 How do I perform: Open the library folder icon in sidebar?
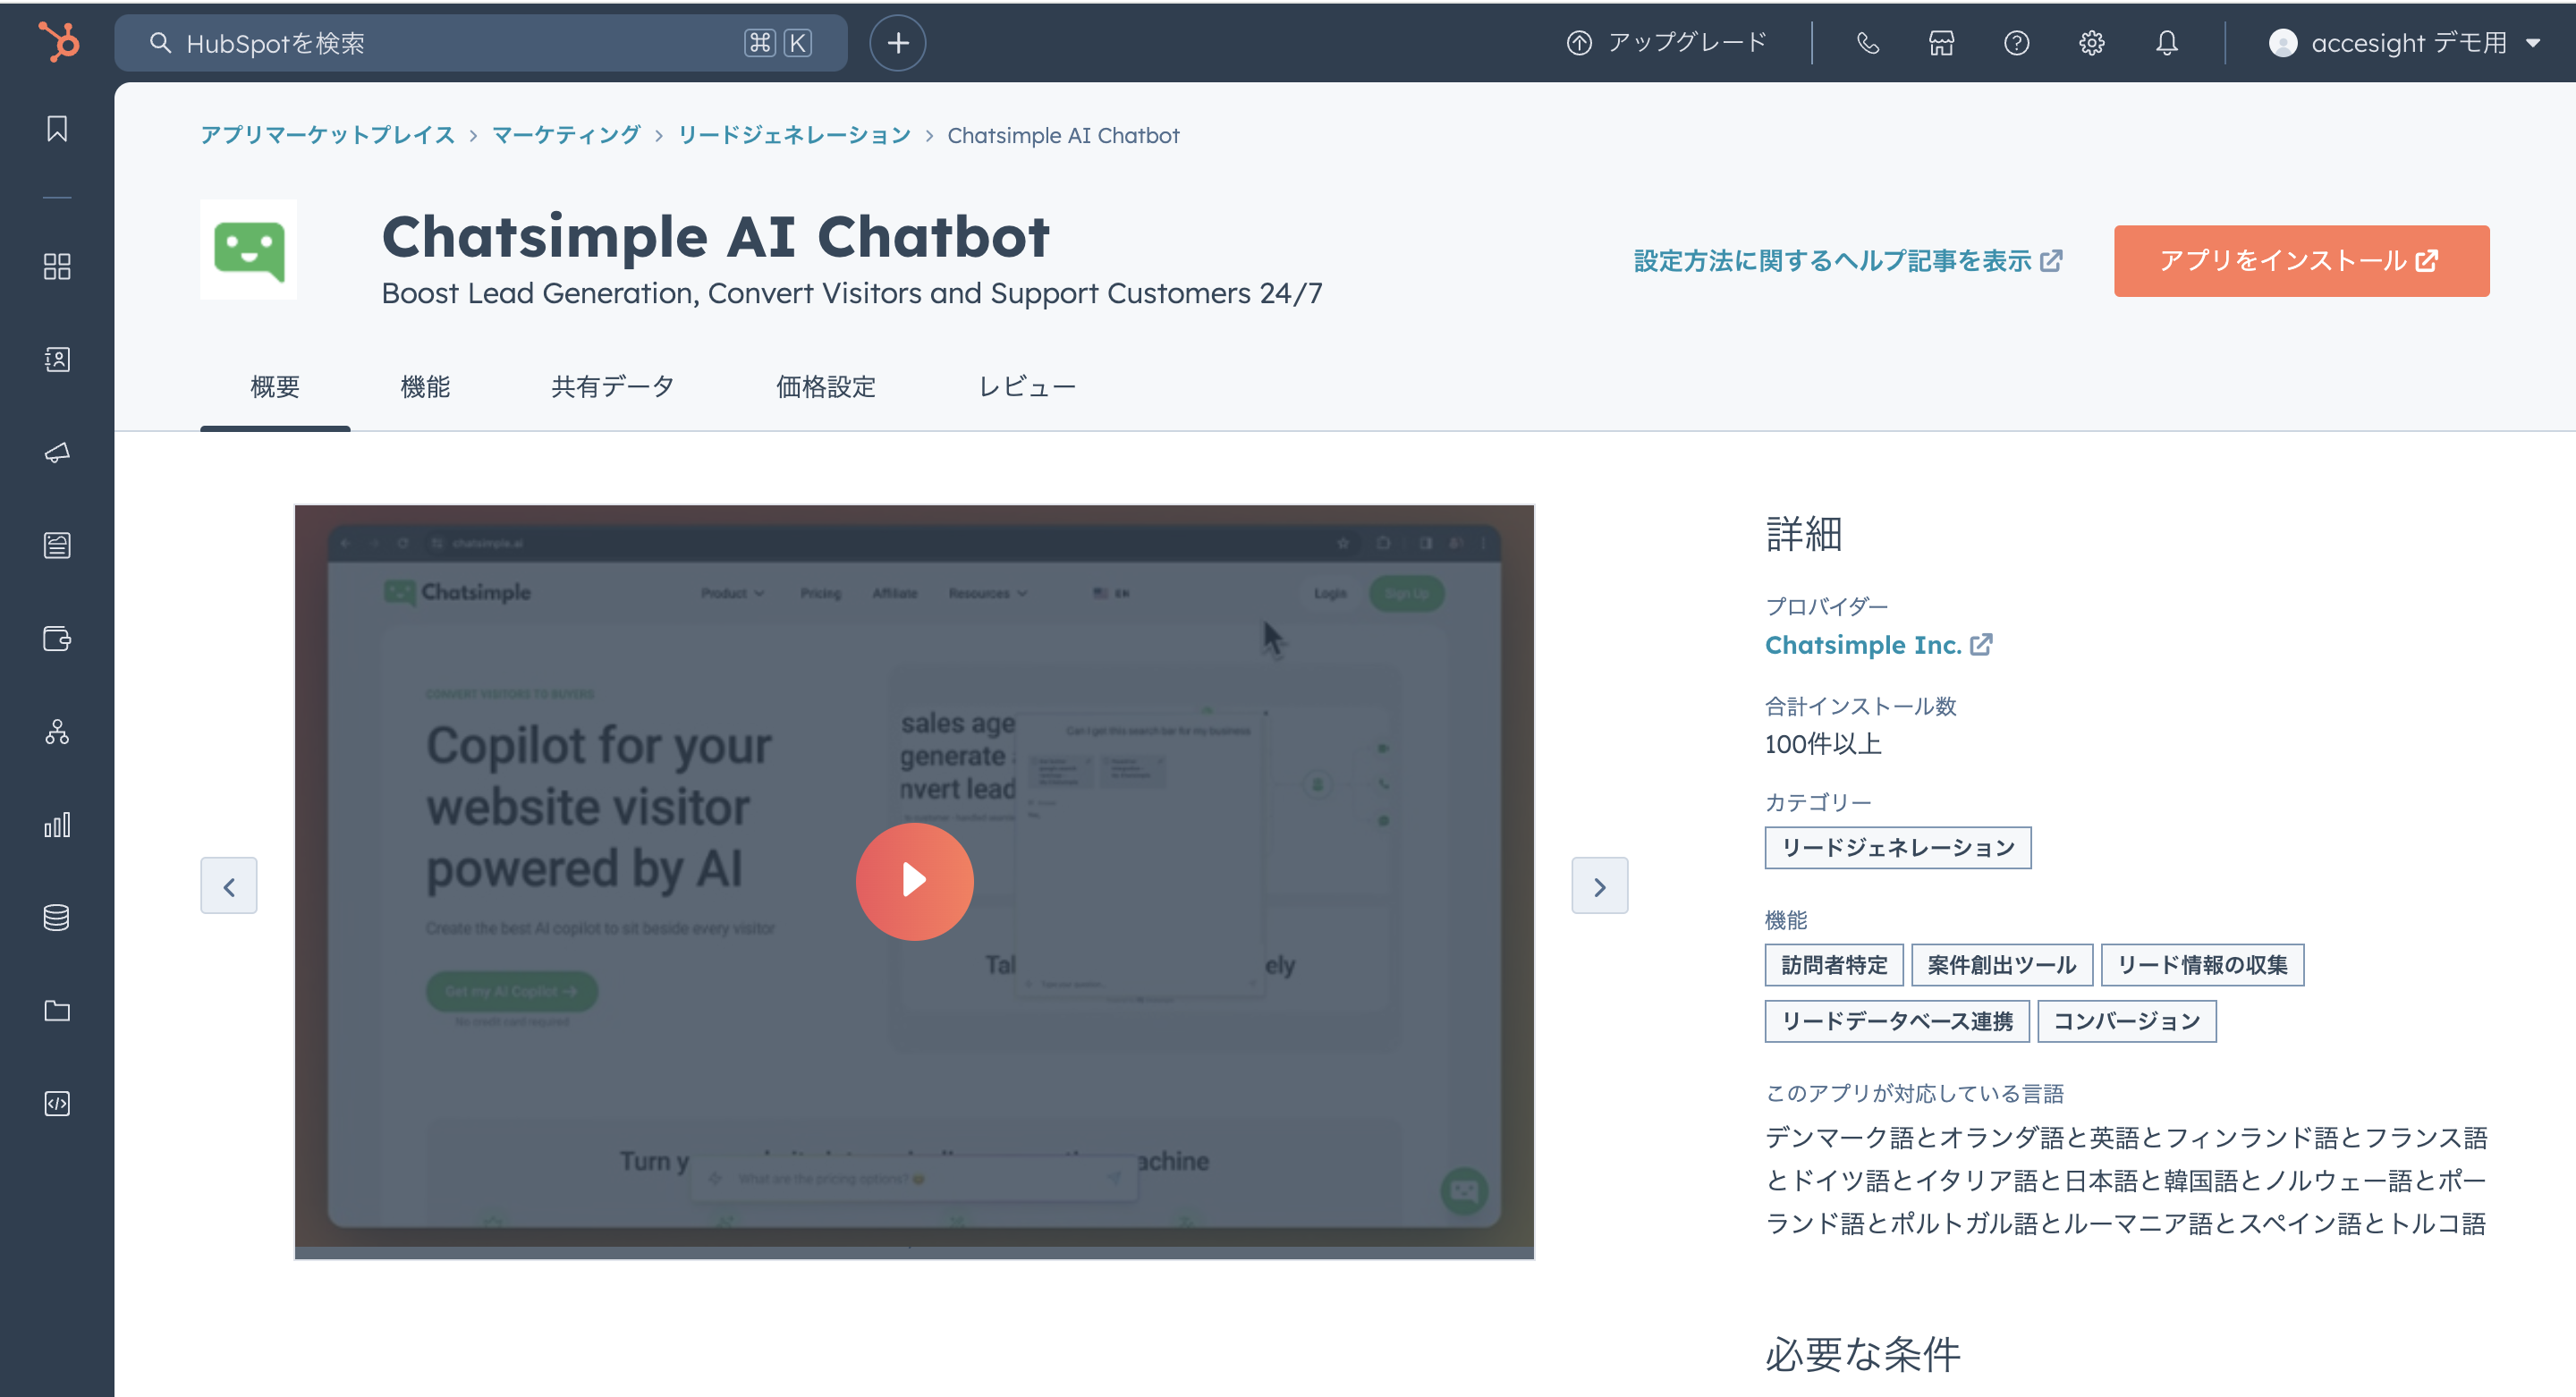point(57,1010)
